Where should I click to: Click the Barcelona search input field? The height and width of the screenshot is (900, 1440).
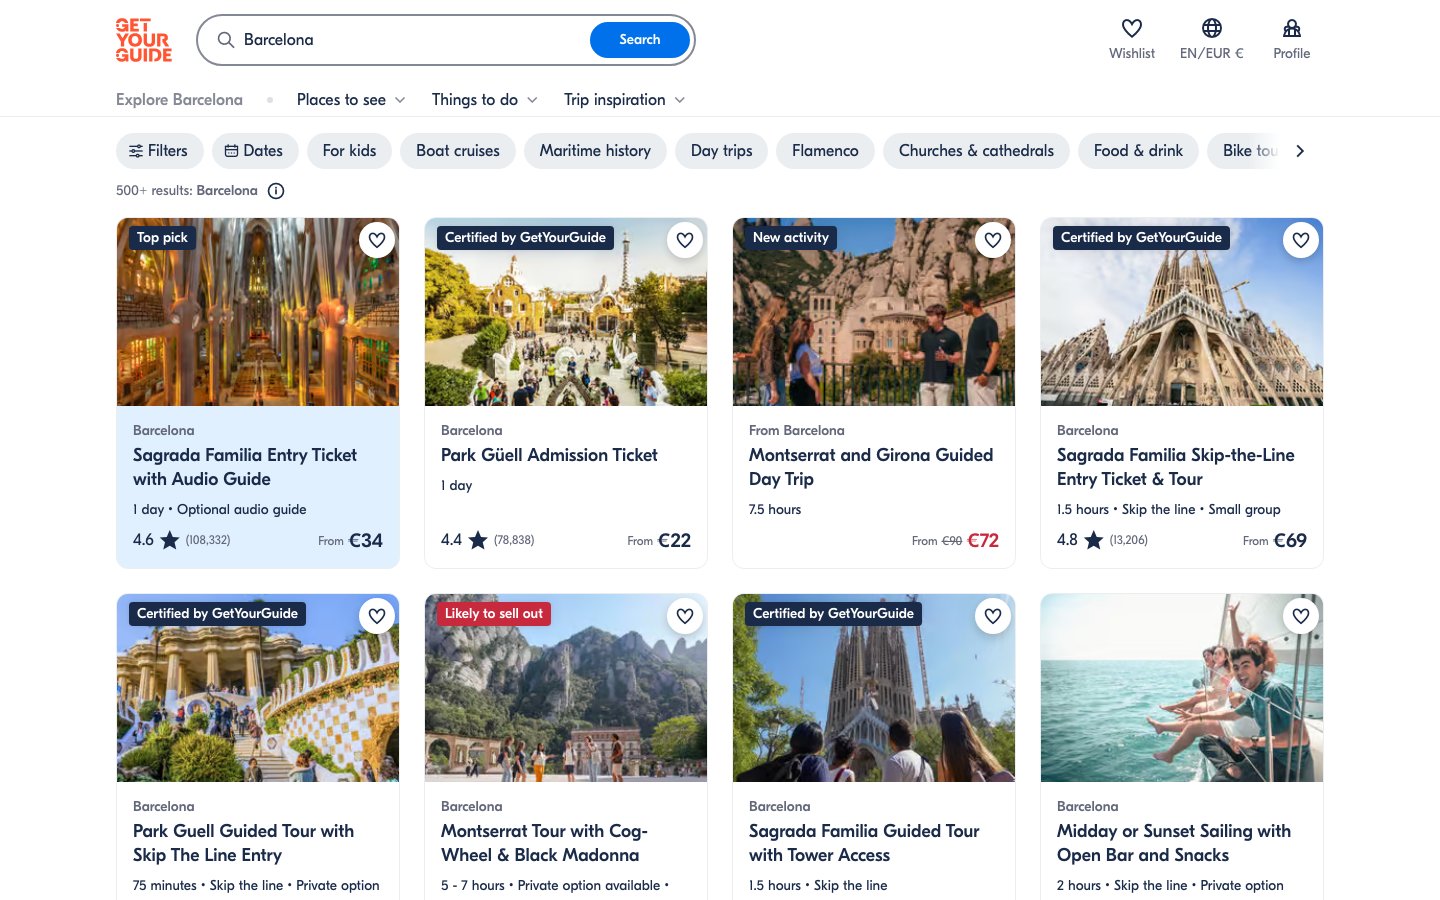point(410,40)
